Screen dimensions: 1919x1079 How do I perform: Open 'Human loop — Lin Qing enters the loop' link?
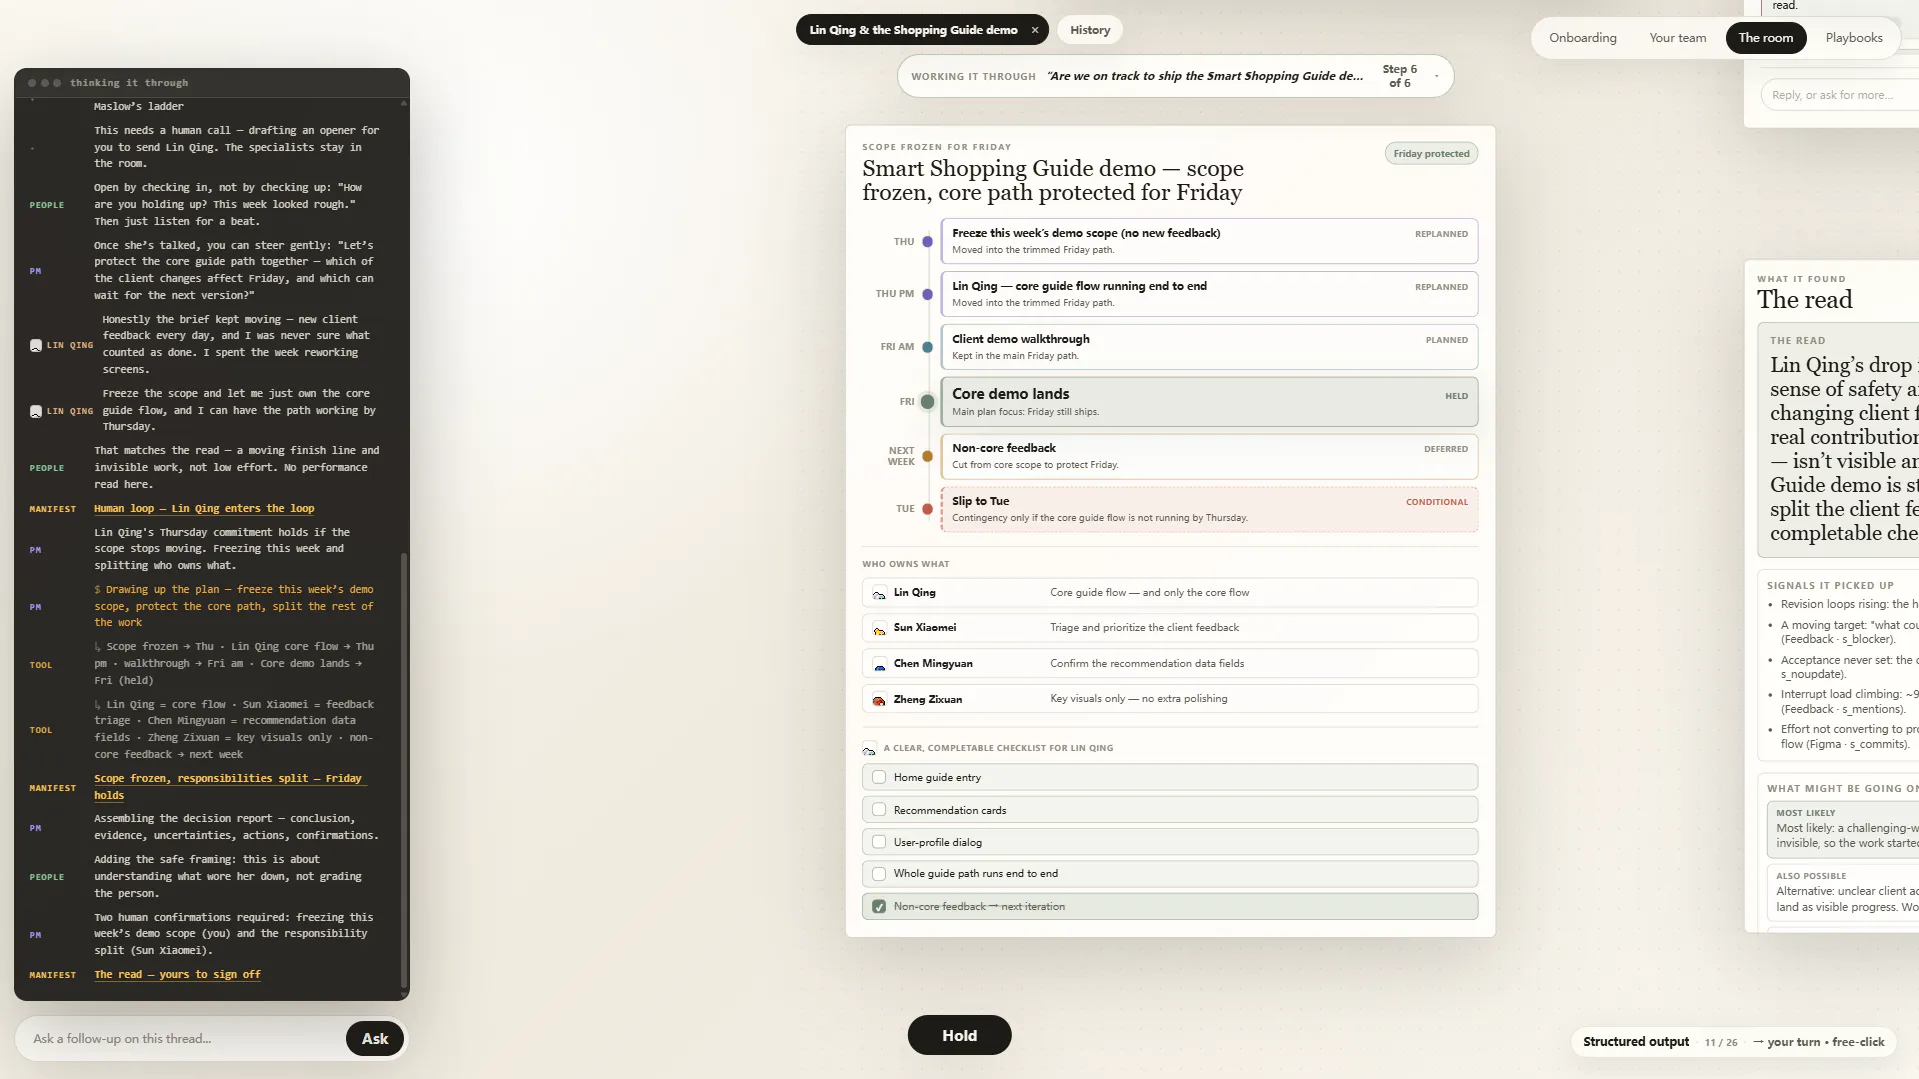click(x=204, y=509)
